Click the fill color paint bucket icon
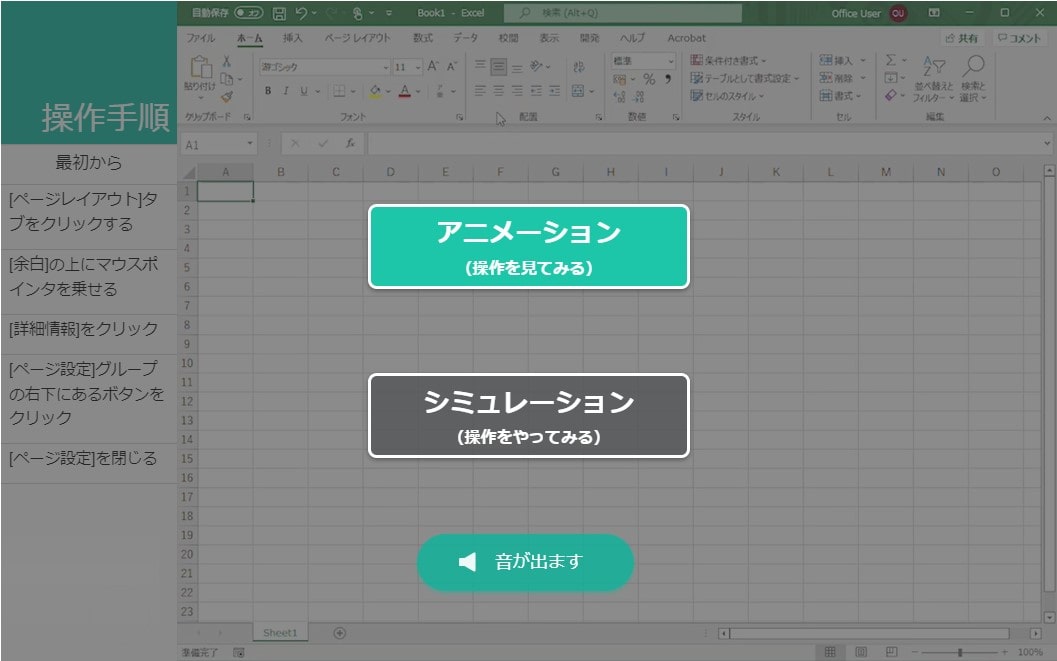Viewport: 1057px width, 661px height. (375, 91)
